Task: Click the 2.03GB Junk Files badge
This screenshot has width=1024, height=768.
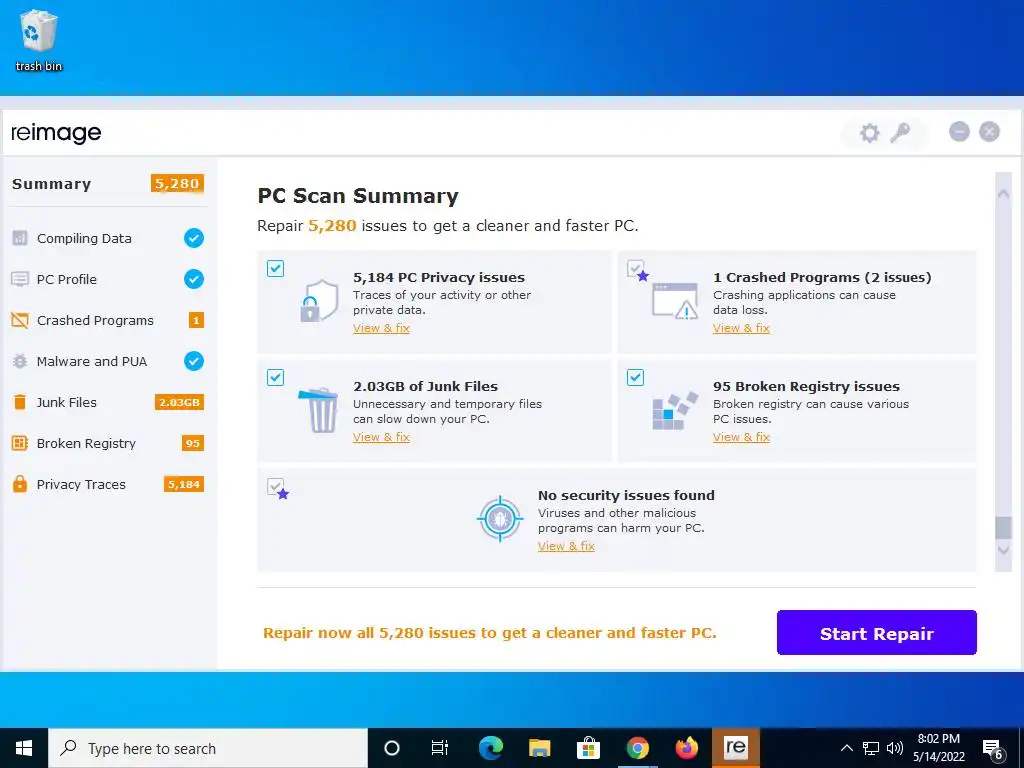Action: 179,402
